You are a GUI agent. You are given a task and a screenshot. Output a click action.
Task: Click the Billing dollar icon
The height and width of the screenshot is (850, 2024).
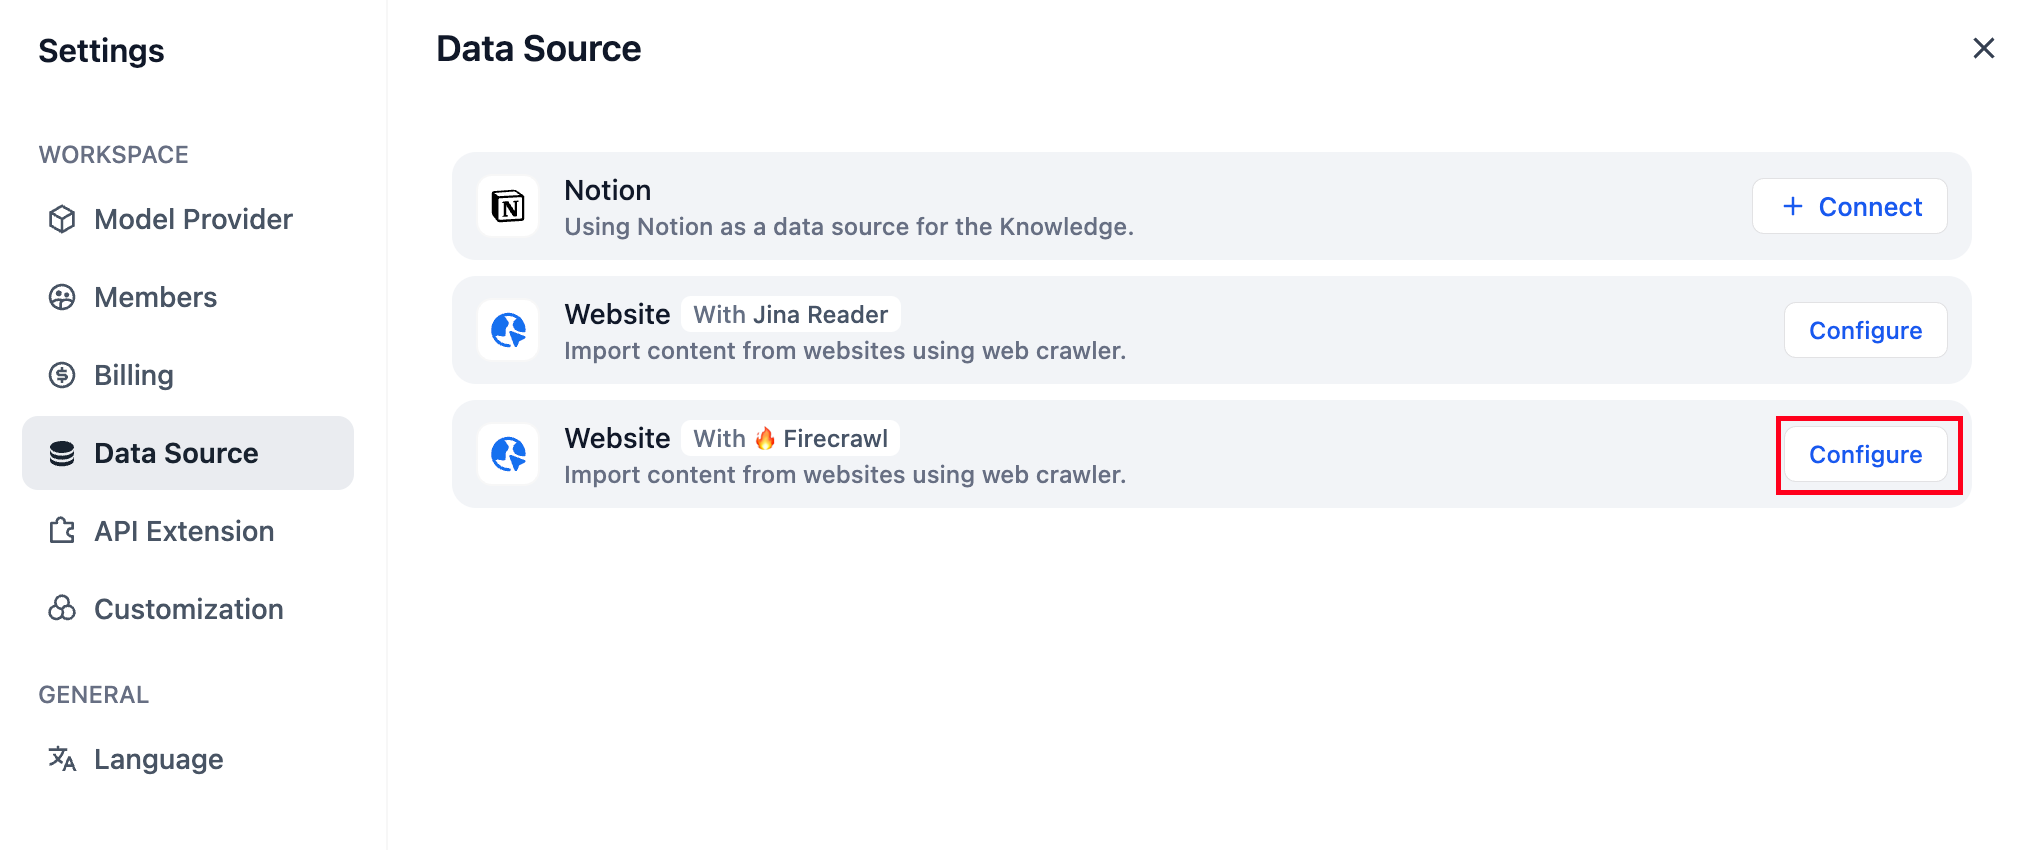62,375
